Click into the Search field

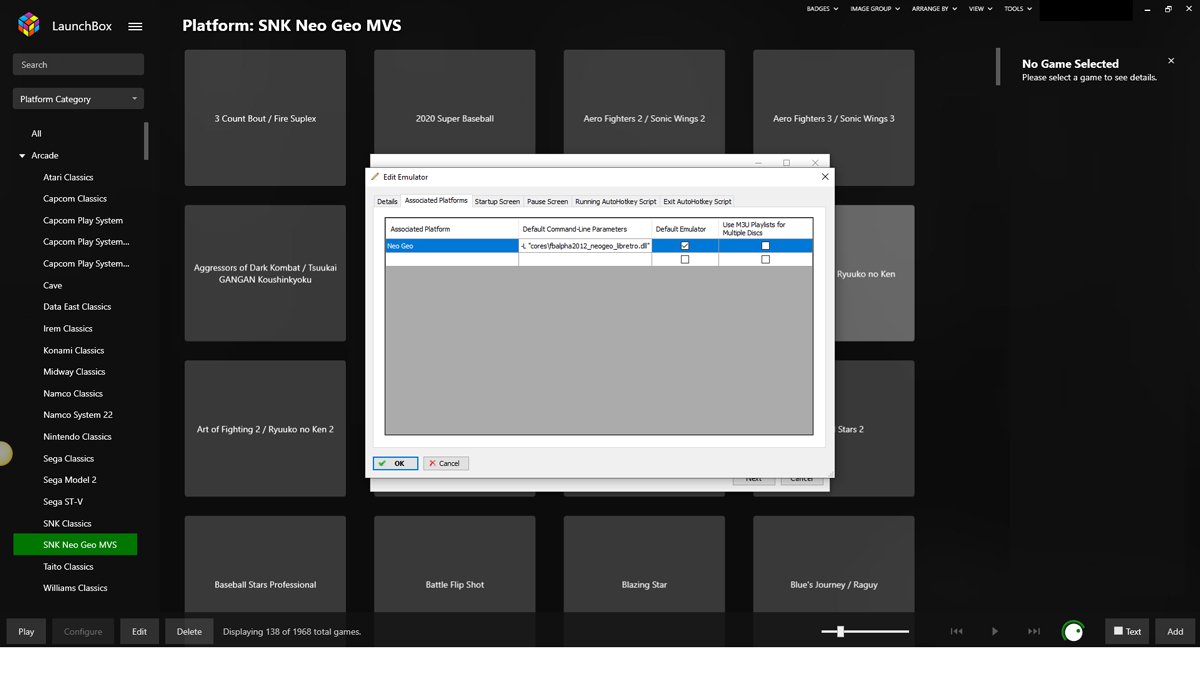click(78, 65)
